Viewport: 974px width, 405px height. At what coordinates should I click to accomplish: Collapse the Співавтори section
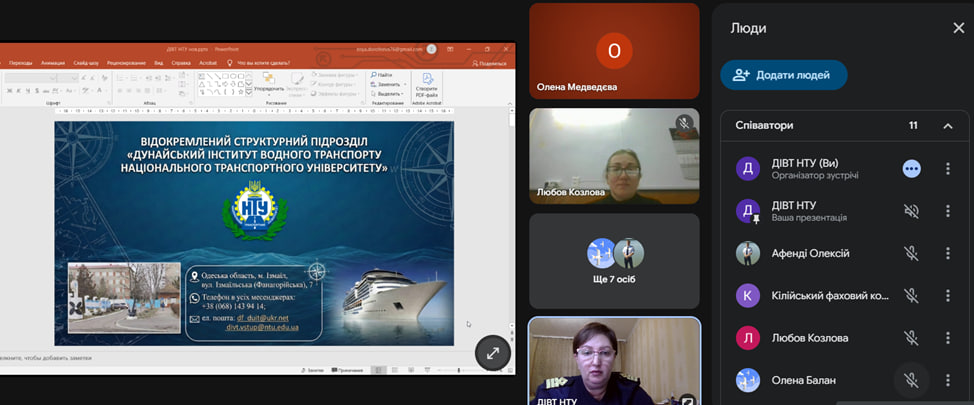[947, 125]
